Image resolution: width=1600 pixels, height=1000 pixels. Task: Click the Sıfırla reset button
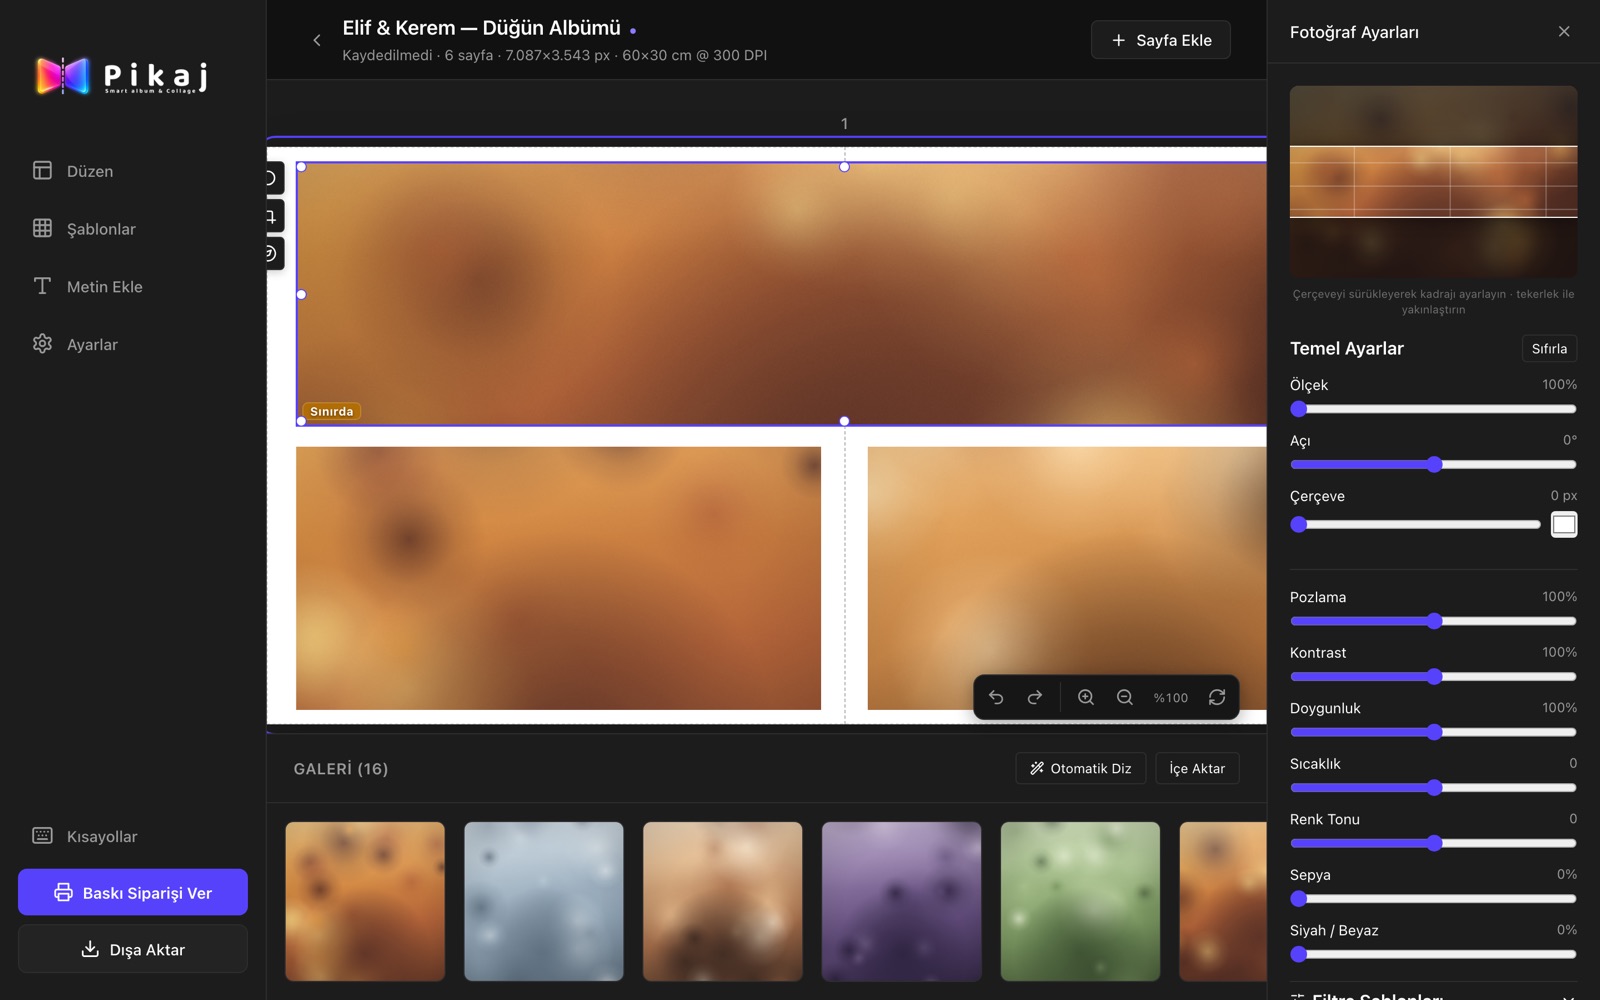point(1549,348)
